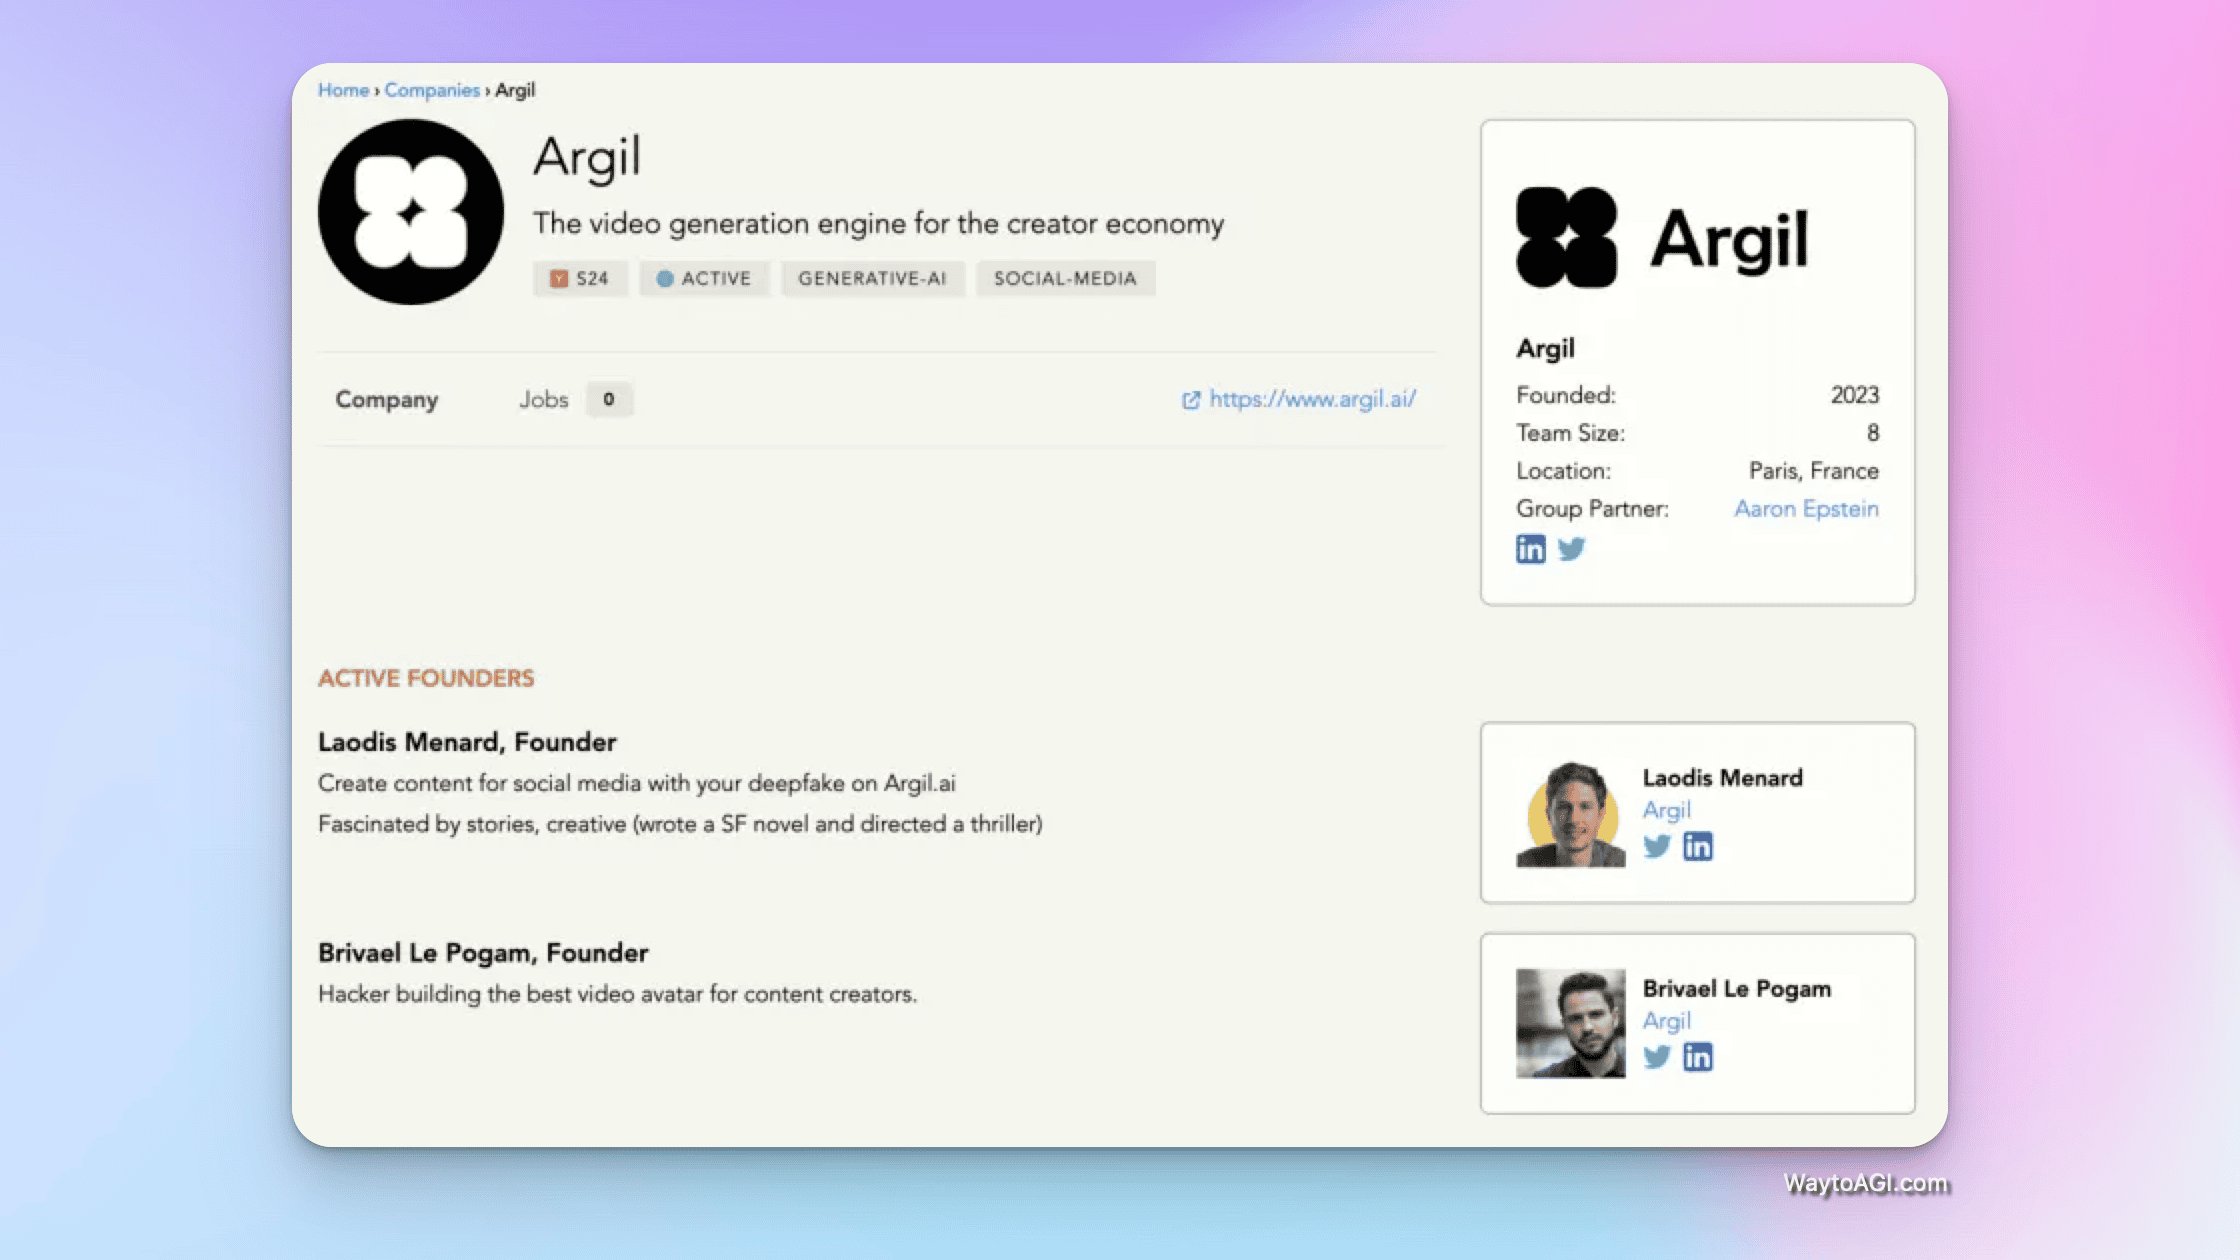Switch to the Company tab
Image resolution: width=2240 pixels, height=1260 pixels.
coord(387,399)
